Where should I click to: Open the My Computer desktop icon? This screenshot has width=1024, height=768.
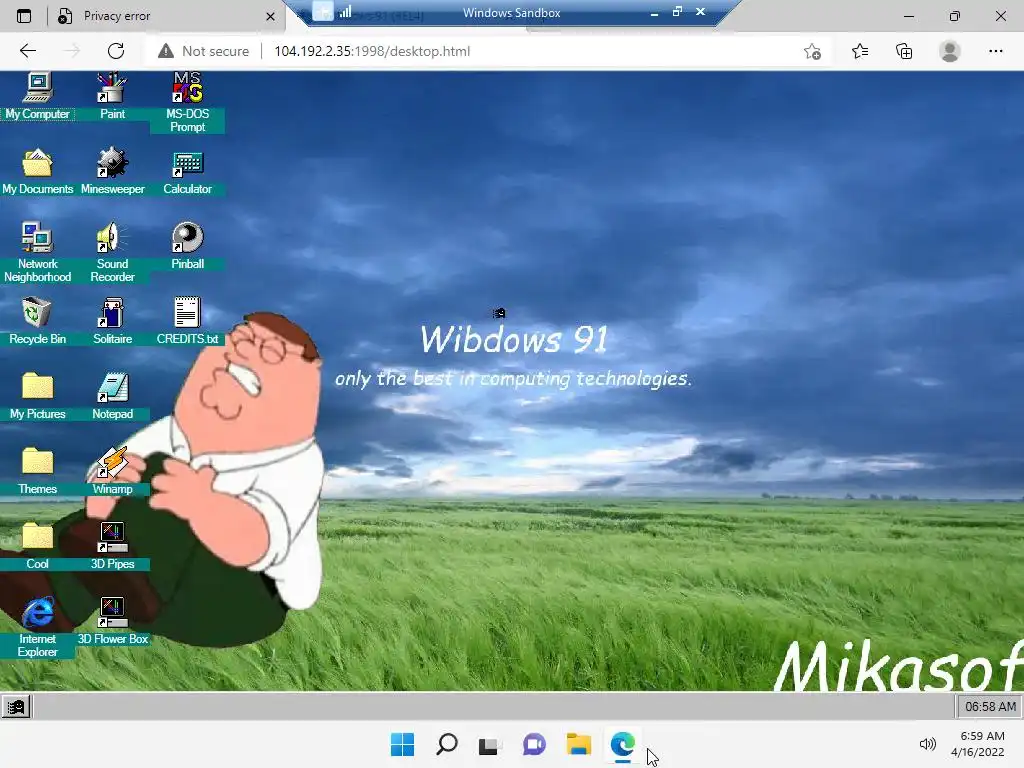coord(37,96)
